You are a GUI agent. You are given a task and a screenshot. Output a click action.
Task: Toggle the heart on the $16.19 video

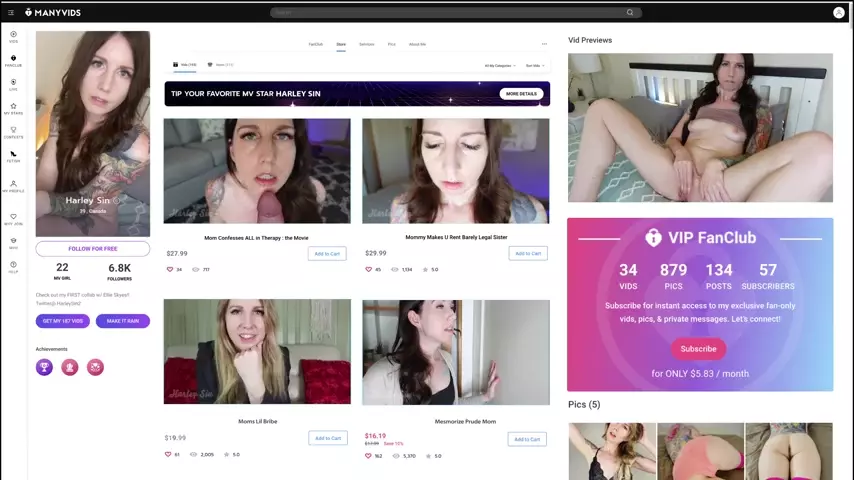(x=369, y=456)
